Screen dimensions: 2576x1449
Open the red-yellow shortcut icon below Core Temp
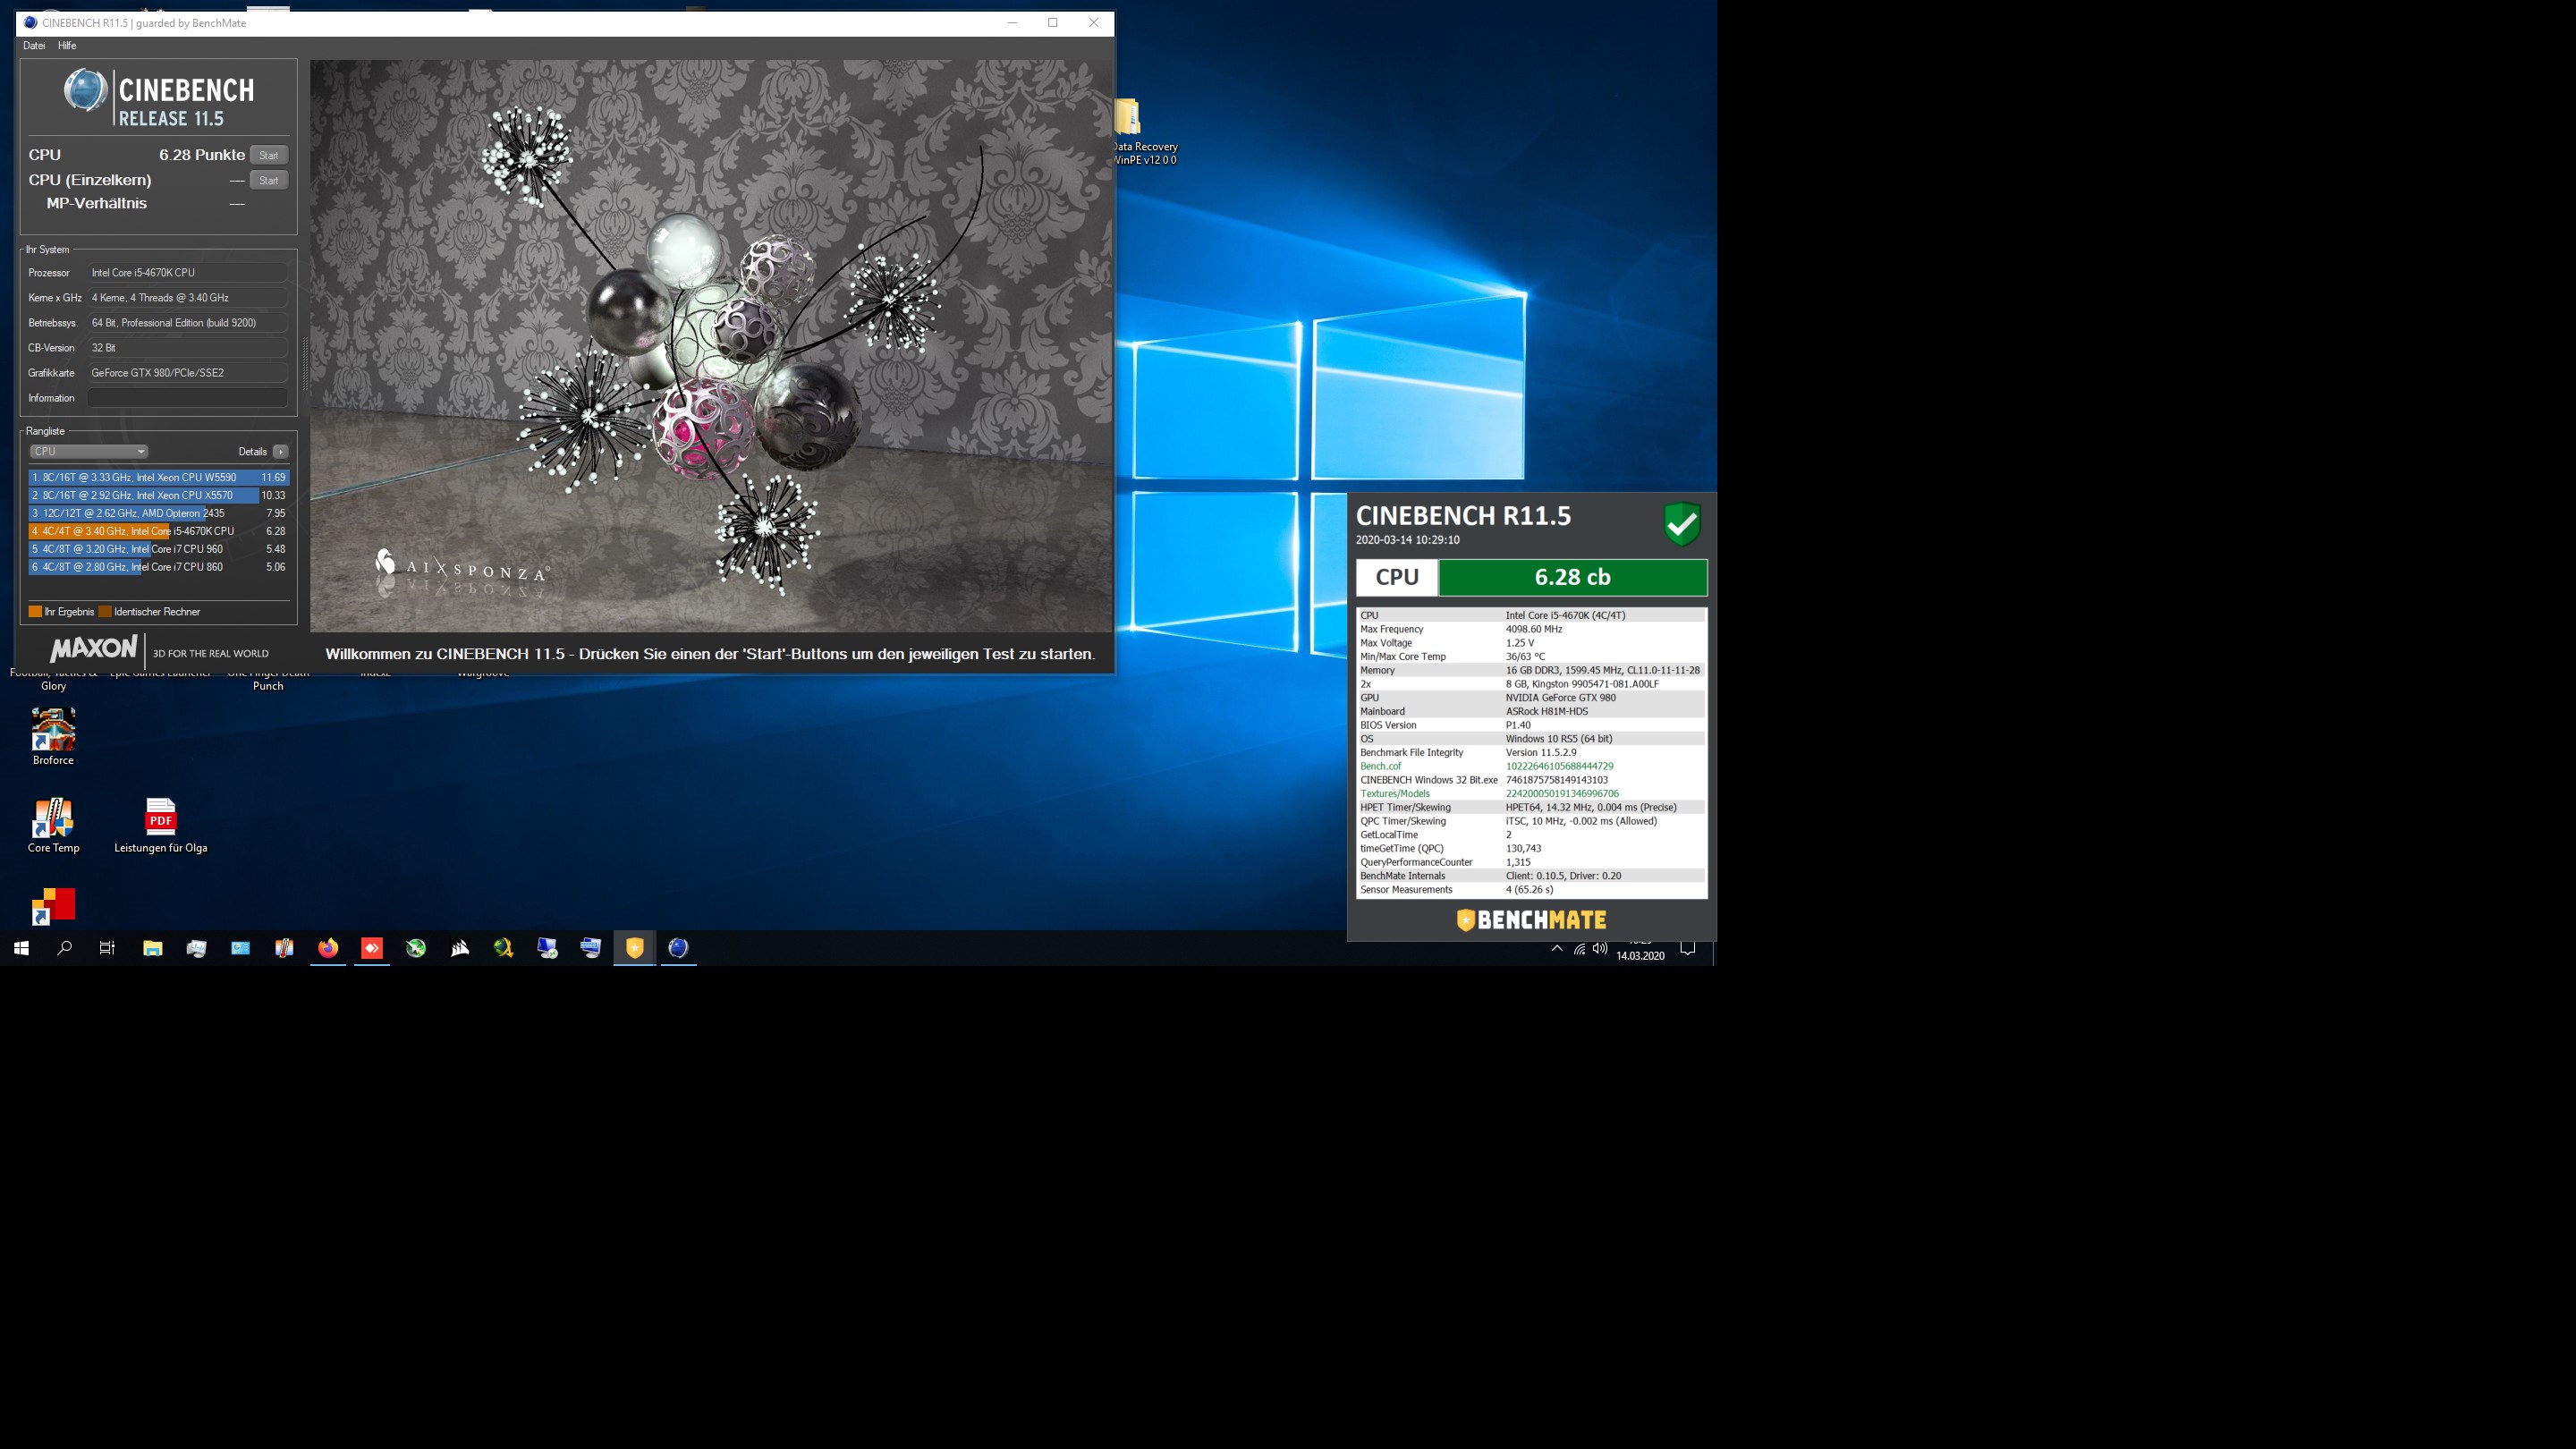[53, 906]
